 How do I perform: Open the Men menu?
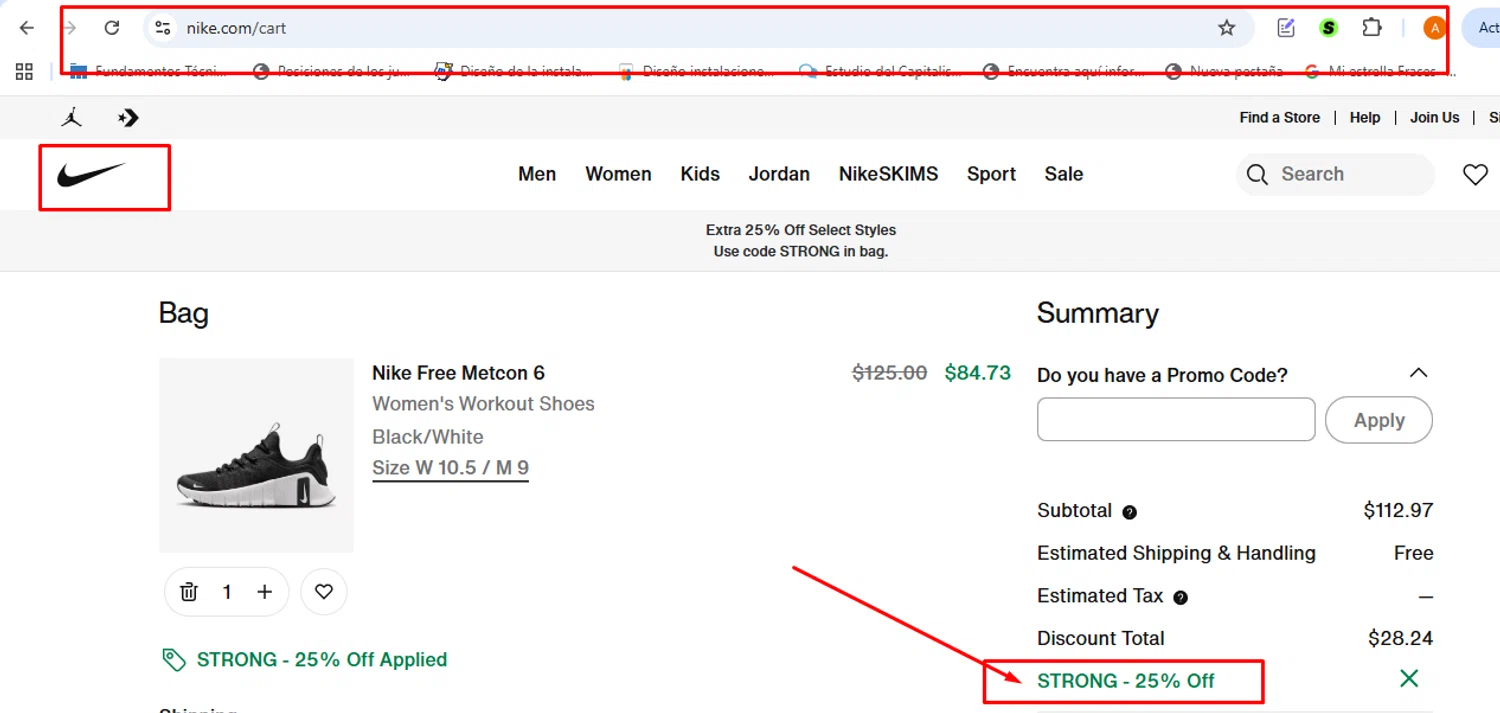tap(537, 174)
